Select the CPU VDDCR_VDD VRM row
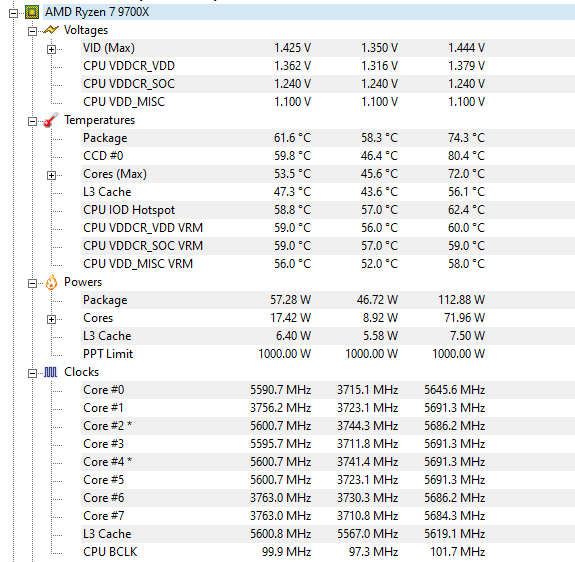 [x=328, y=228]
